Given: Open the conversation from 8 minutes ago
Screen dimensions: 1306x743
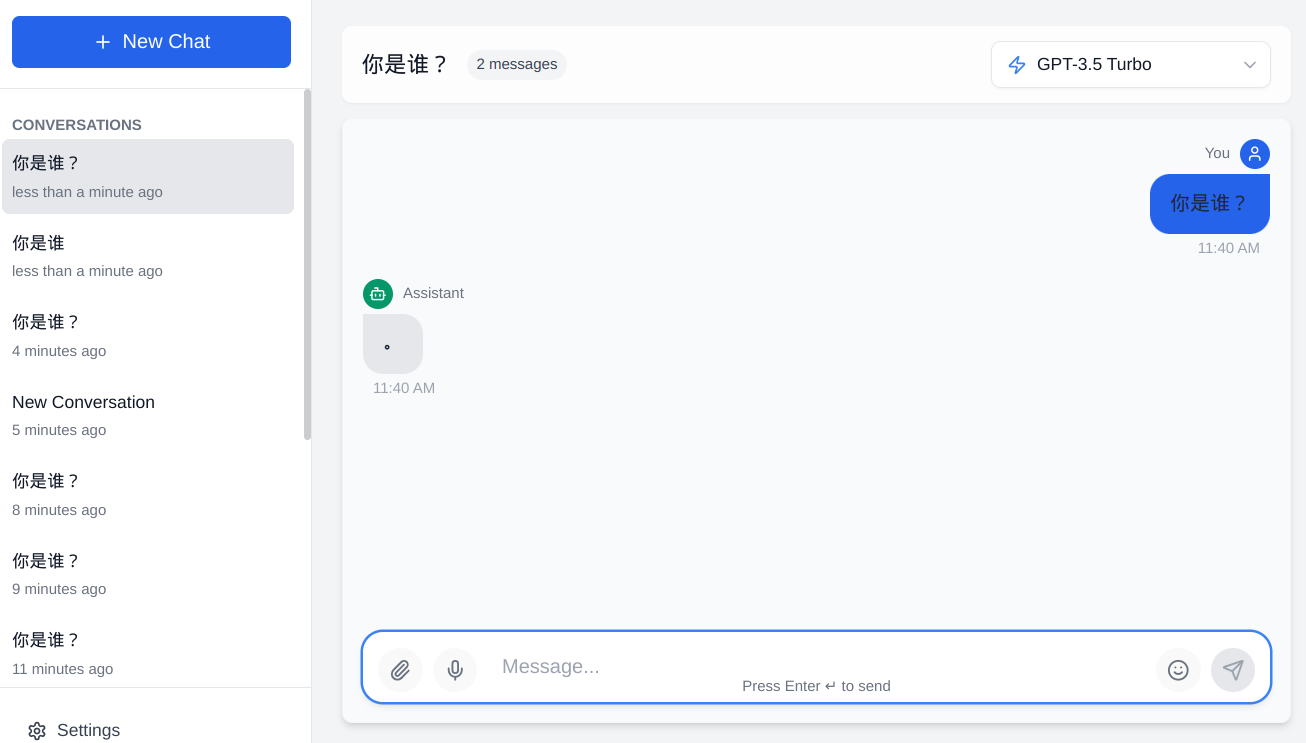Looking at the screenshot, I should pos(148,494).
